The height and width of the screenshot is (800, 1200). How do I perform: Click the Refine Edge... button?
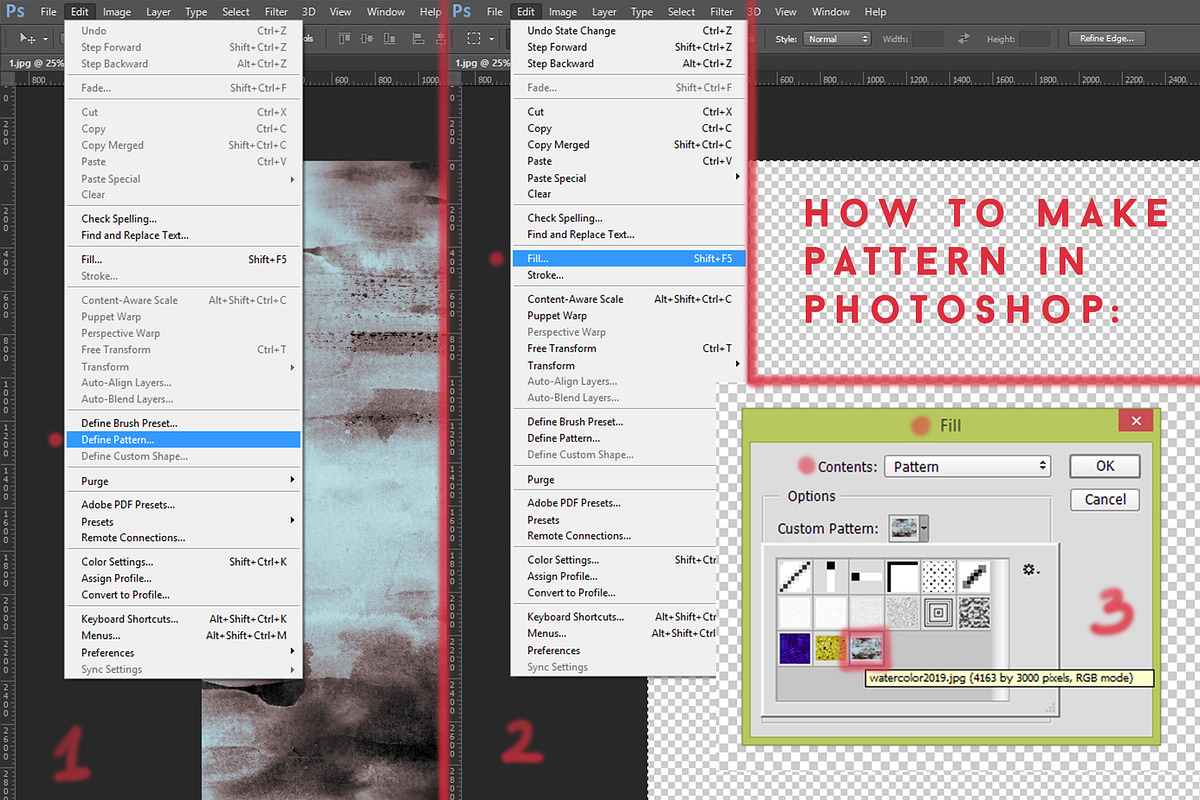(x=1107, y=39)
